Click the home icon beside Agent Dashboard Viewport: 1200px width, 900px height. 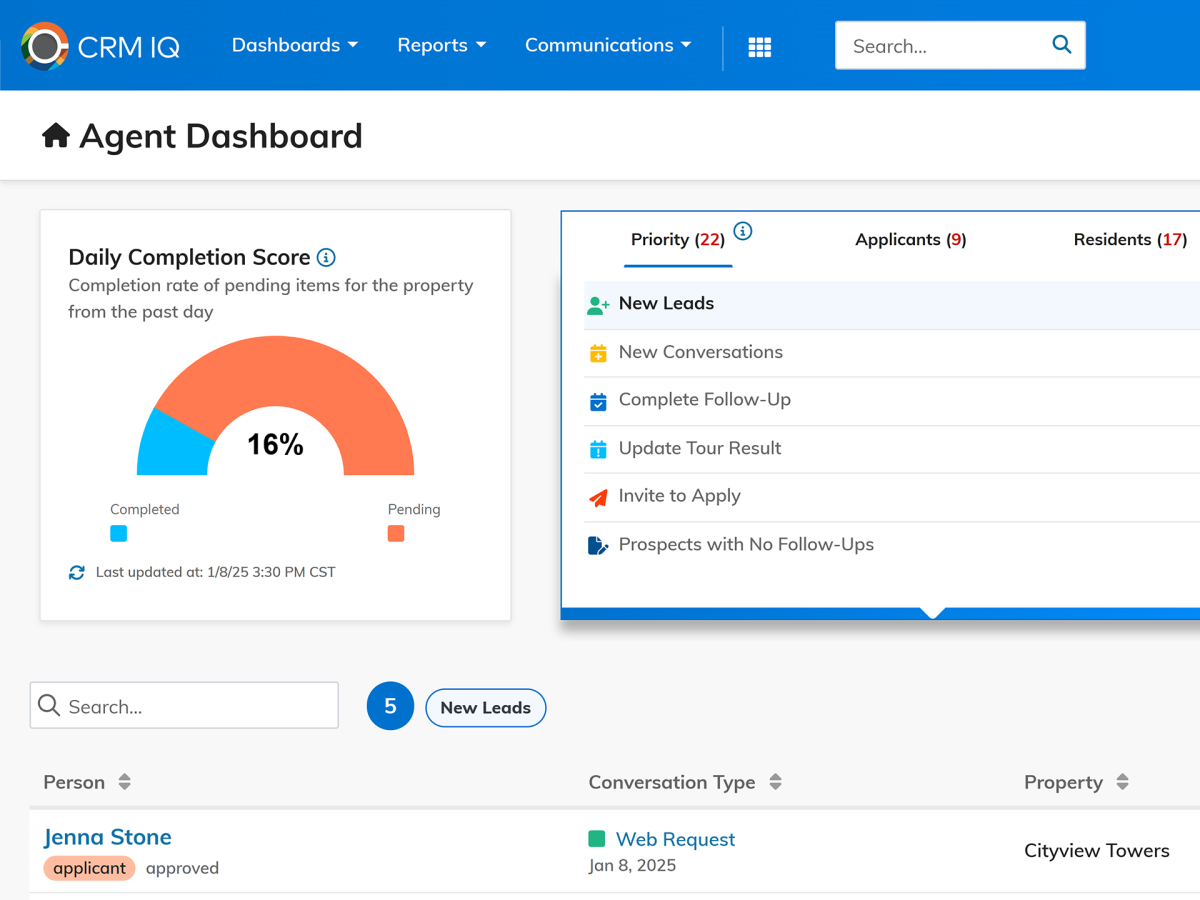[x=57, y=135]
